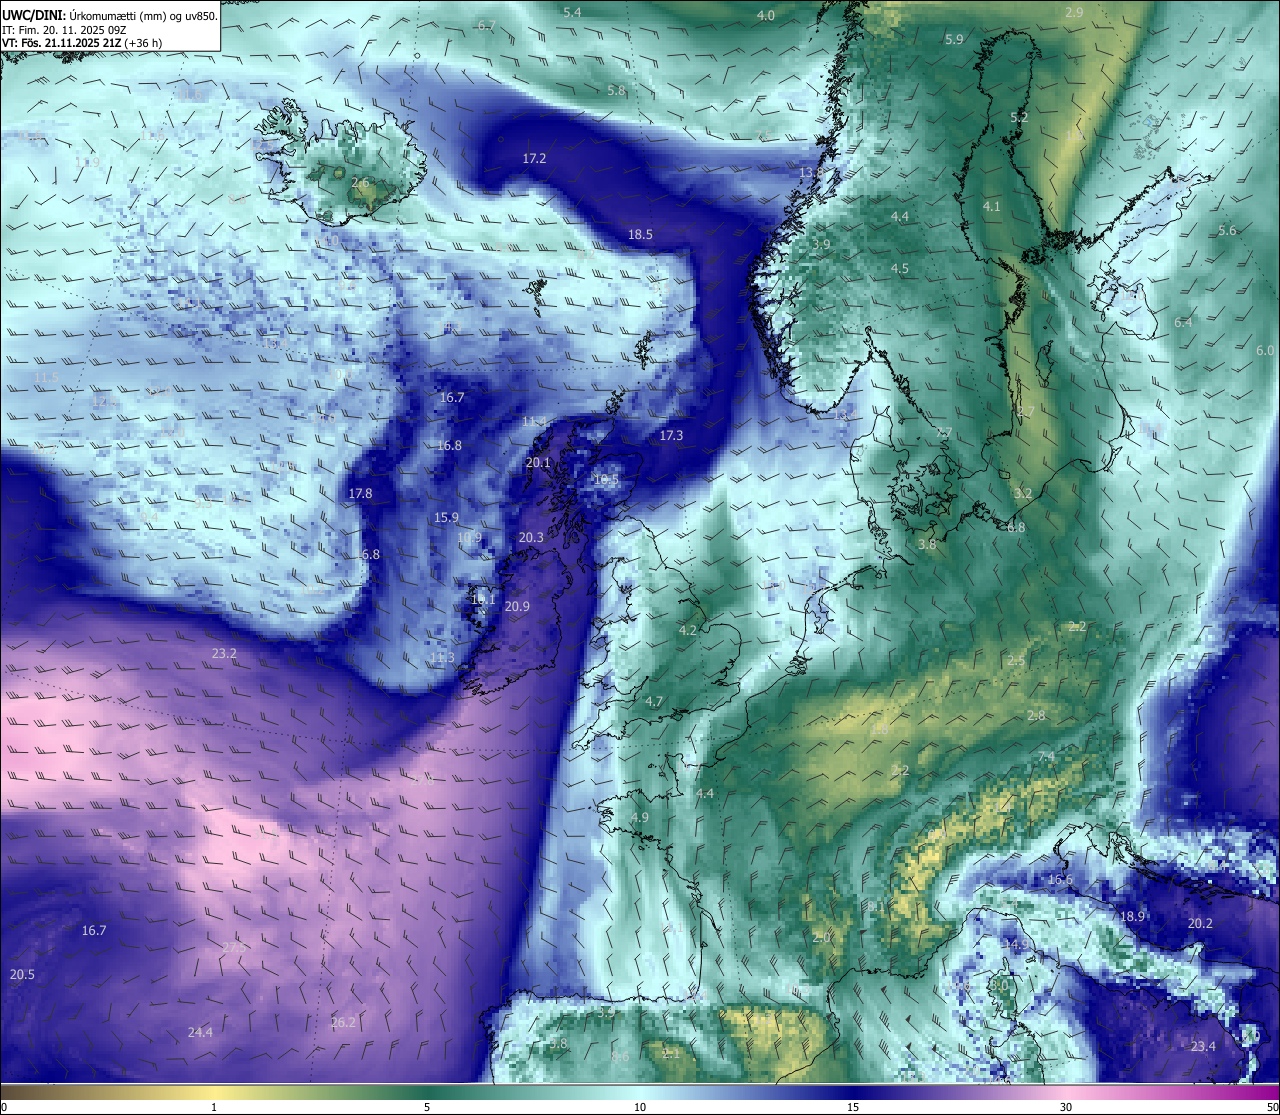
Task: Click the color scale tick label "15"
Action: click(853, 1107)
